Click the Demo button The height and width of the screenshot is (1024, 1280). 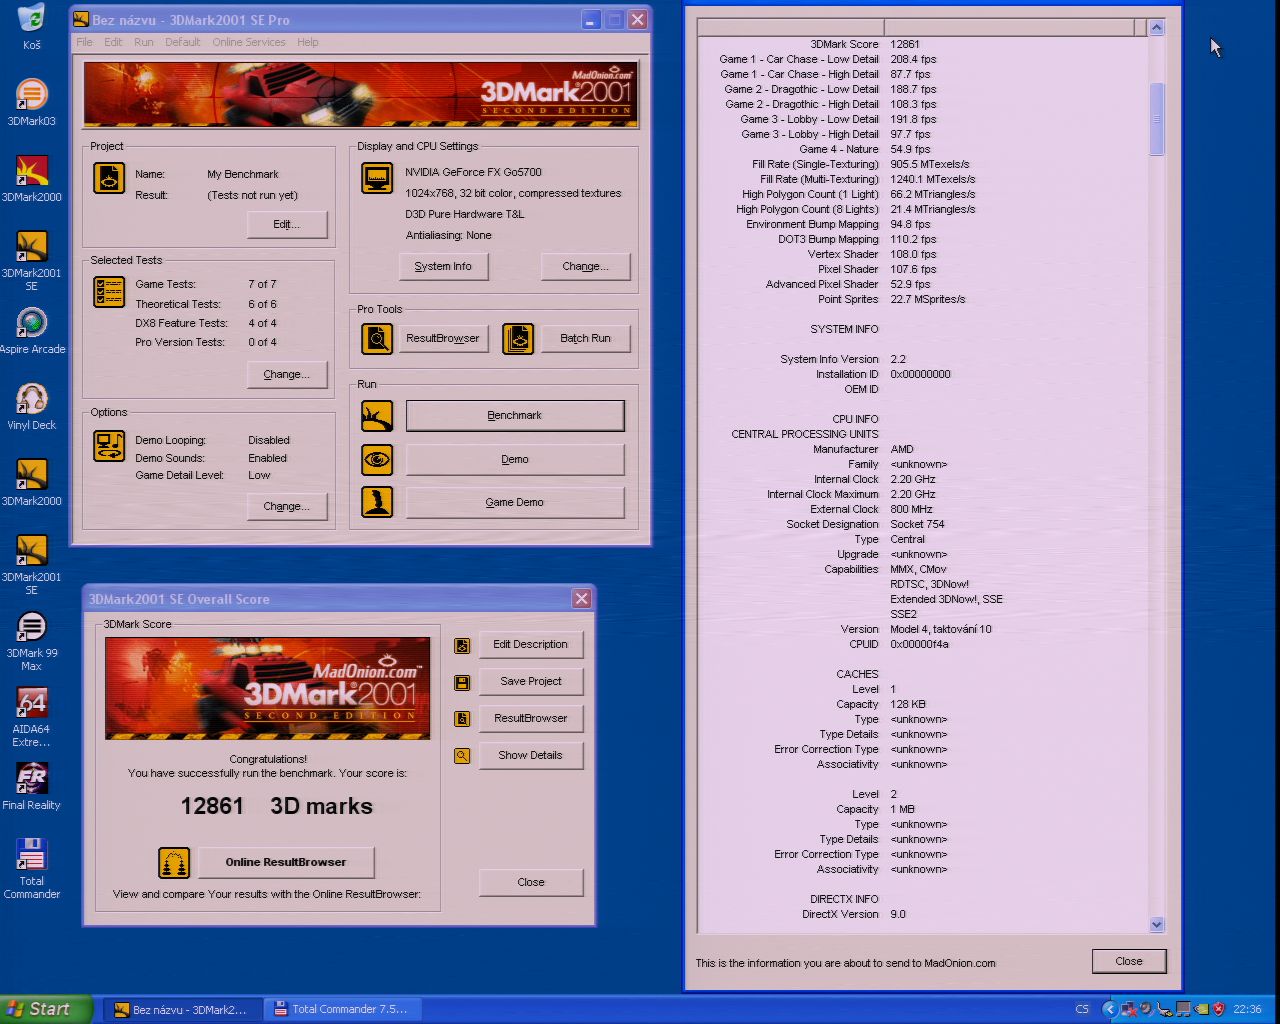click(x=515, y=459)
